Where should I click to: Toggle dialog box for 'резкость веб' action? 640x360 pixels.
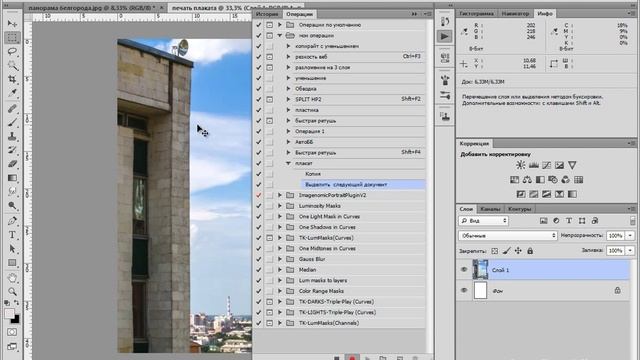pos(269,57)
